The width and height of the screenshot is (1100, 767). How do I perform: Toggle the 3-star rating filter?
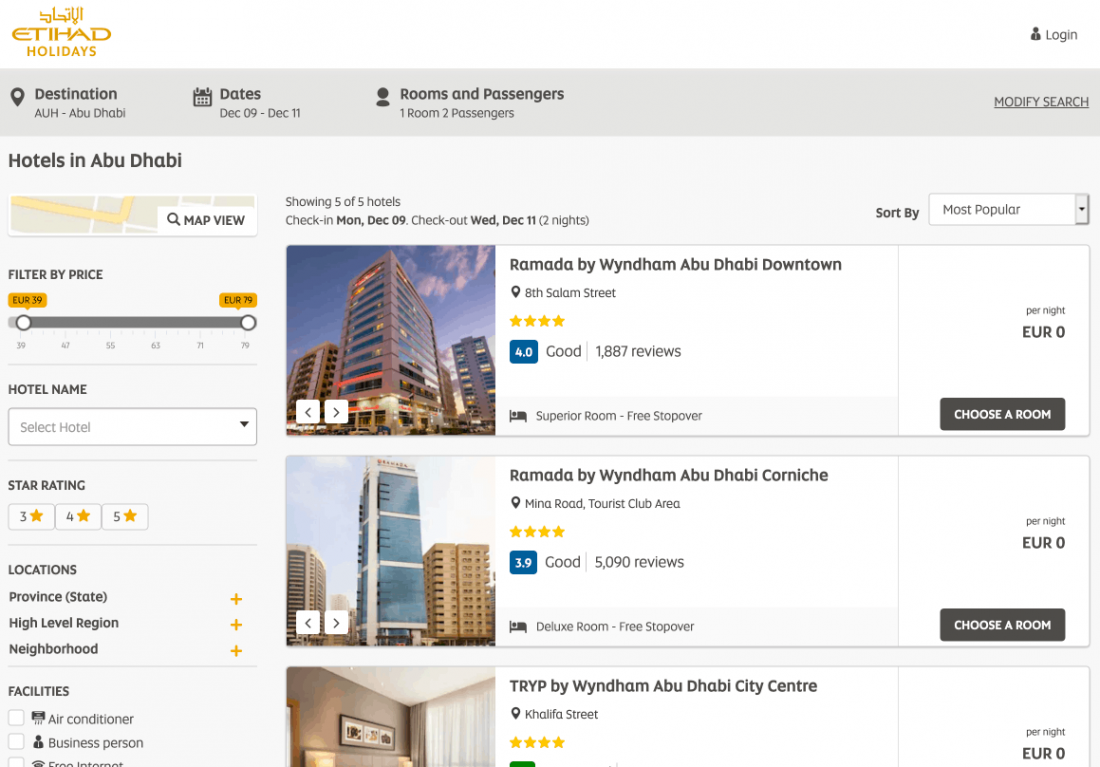[x=31, y=516]
